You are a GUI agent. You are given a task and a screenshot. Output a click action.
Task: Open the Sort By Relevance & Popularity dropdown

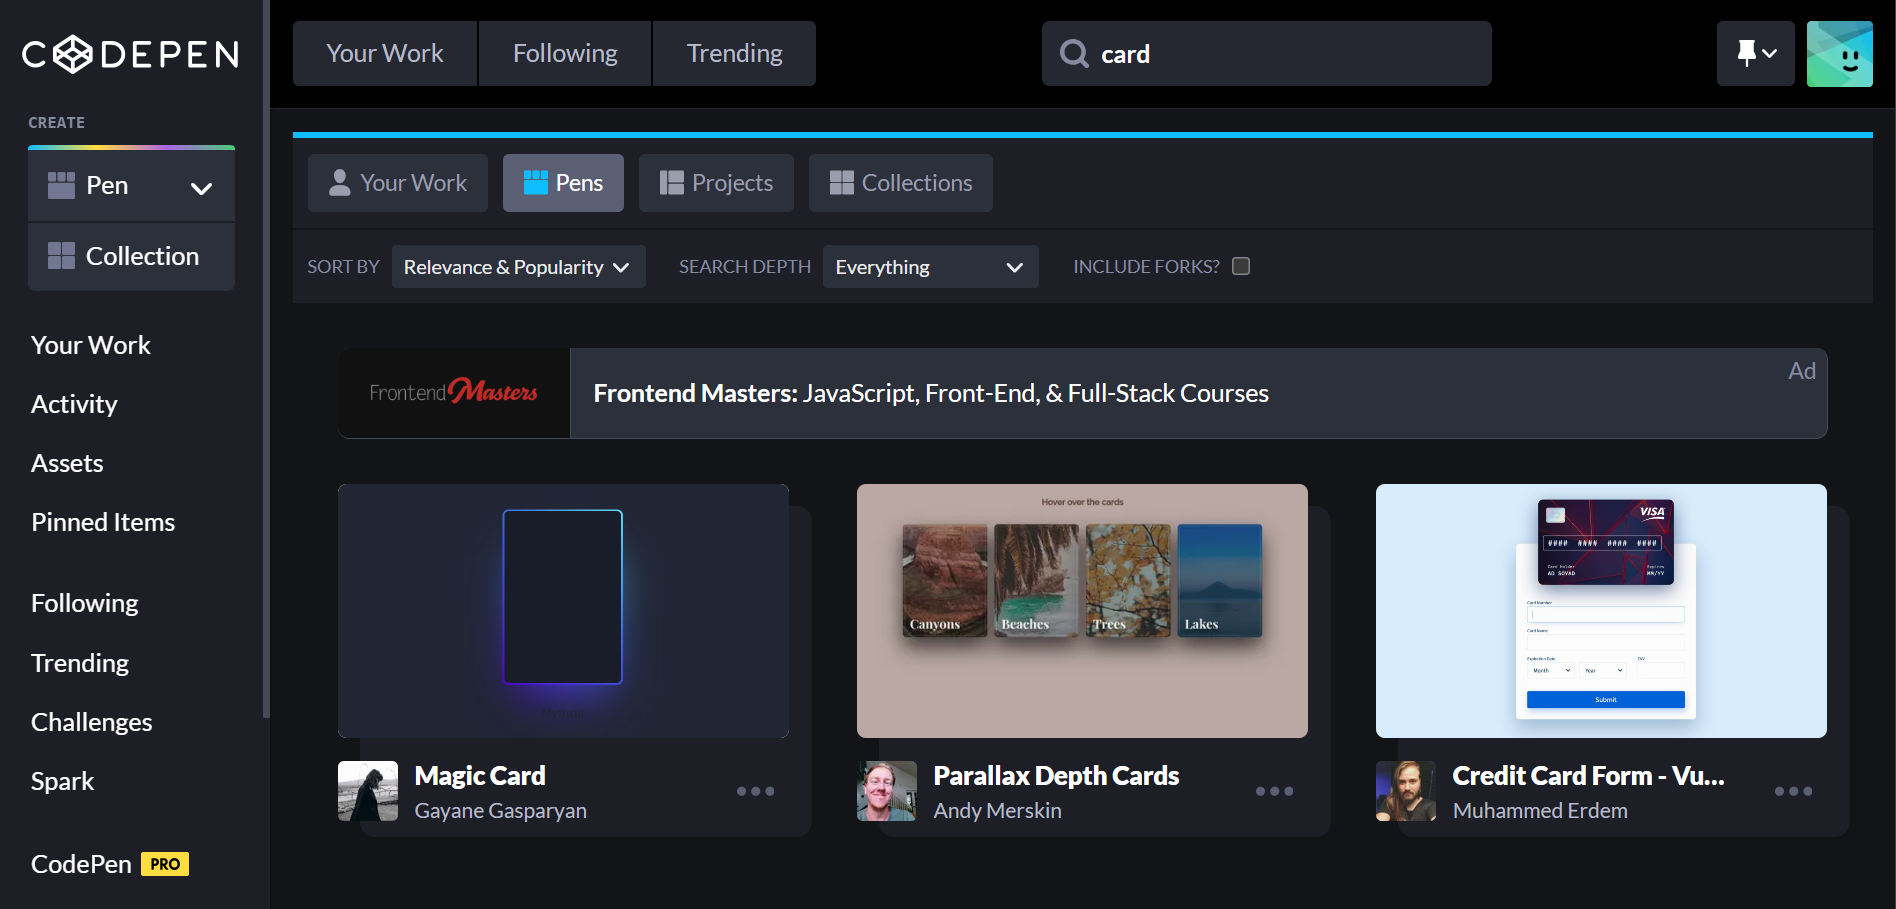coord(517,267)
